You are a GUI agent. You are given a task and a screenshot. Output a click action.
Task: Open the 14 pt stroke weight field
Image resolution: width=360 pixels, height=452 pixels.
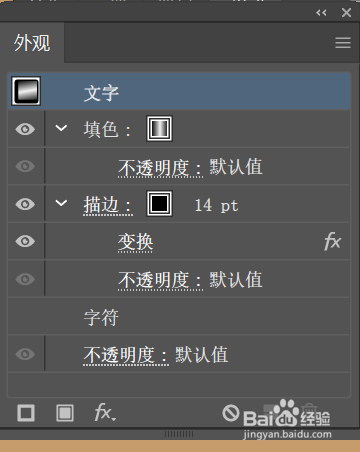216,205
